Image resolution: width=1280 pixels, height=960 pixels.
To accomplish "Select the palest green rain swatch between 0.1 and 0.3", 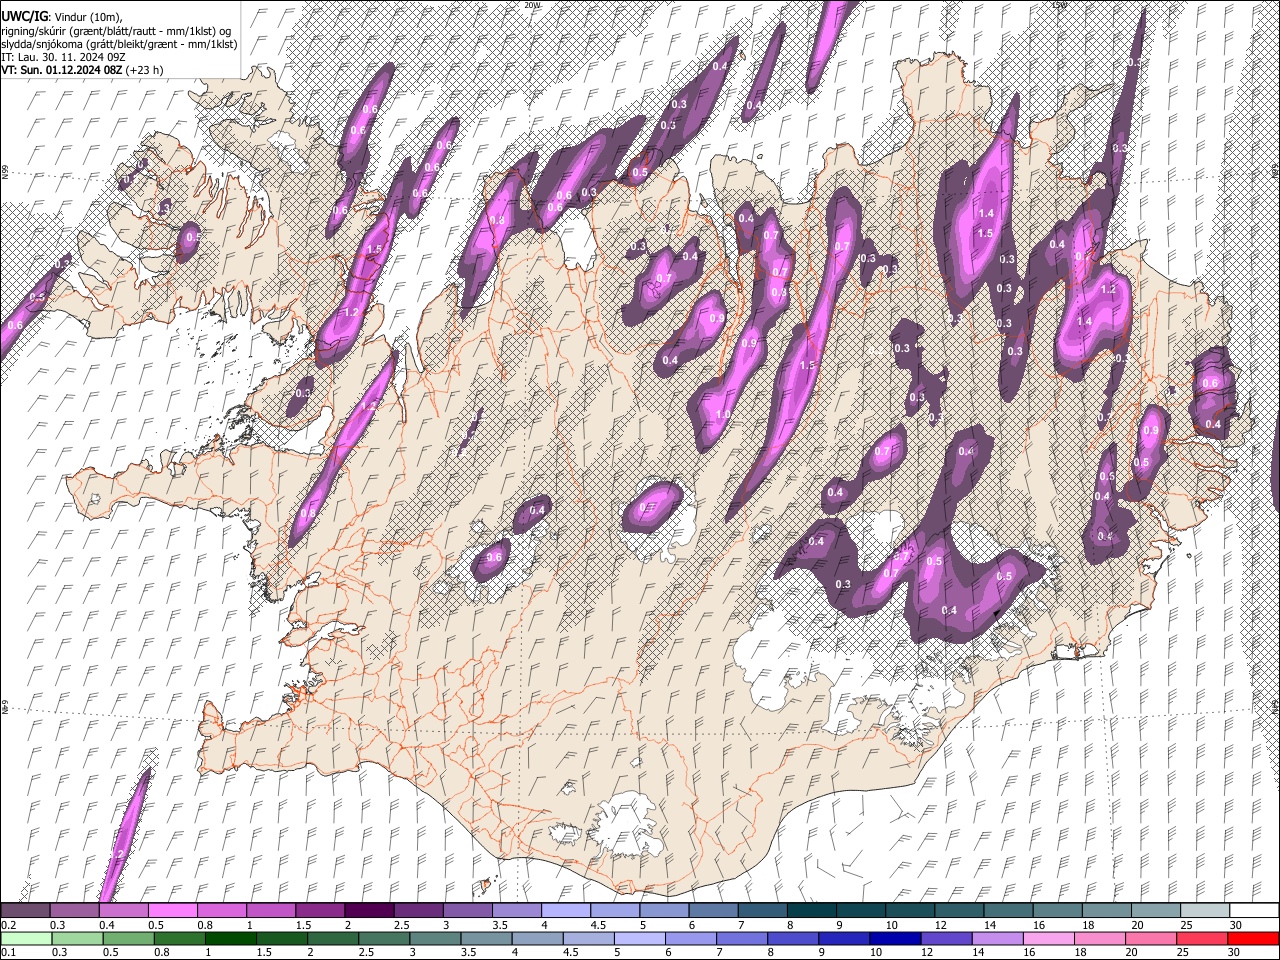I will [x=26, y=938].
